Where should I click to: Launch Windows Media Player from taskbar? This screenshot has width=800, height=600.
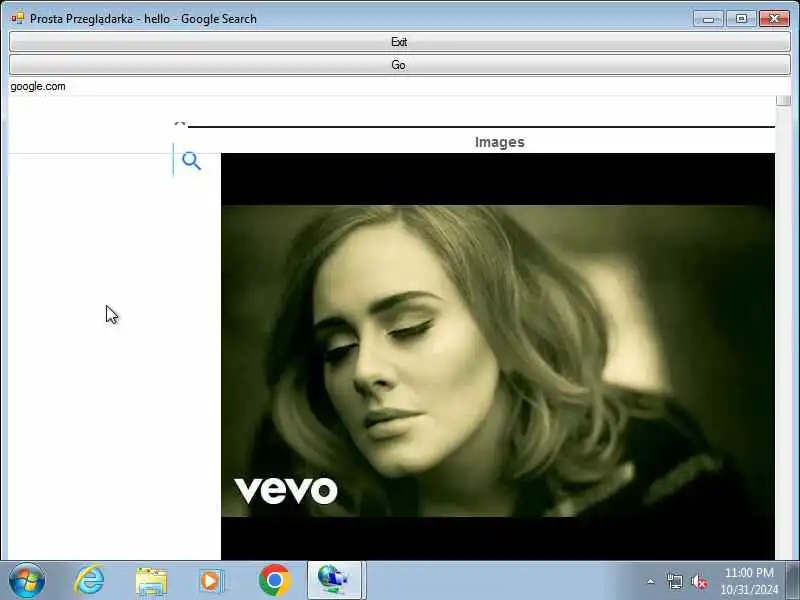coord(212,581)
